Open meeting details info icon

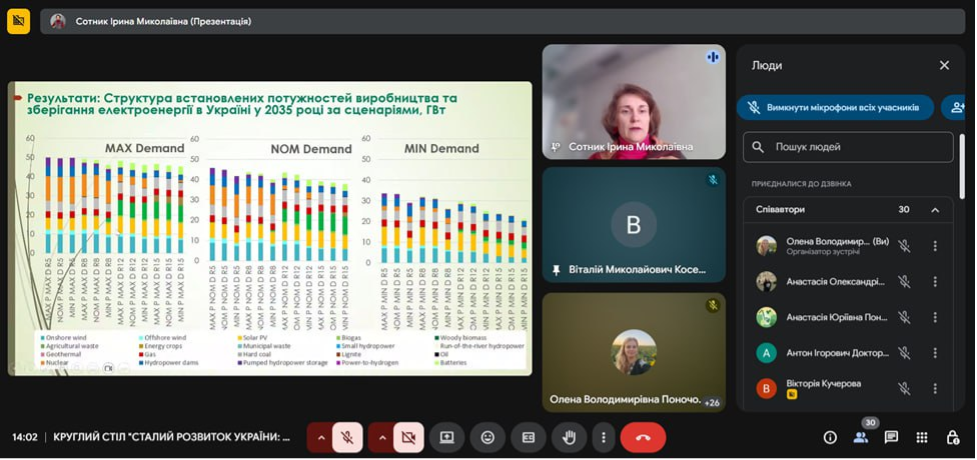point(829,437)
